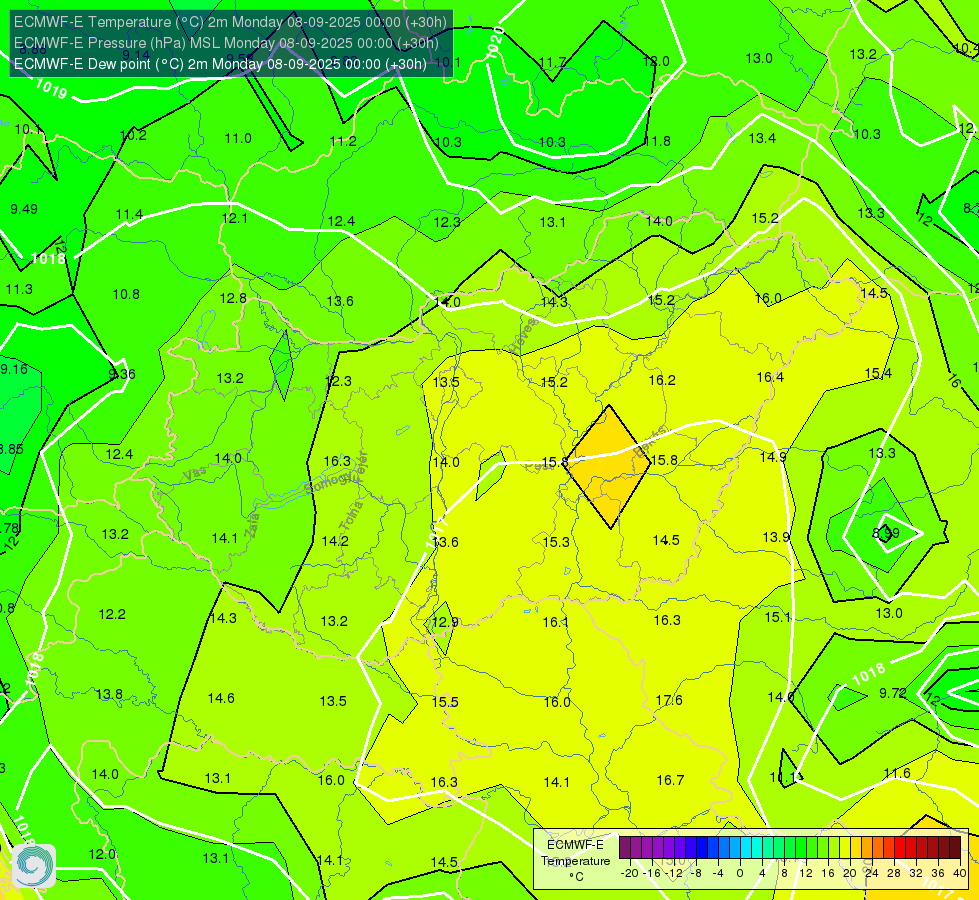Click the 8.99 temperature value
The image size is (979, 900).
886,533
